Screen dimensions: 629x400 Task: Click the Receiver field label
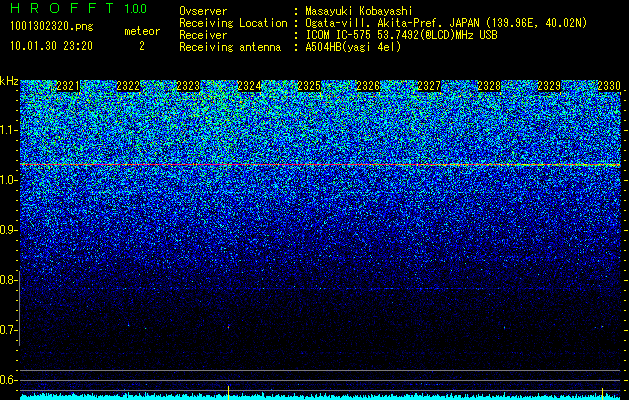(203, 35)
